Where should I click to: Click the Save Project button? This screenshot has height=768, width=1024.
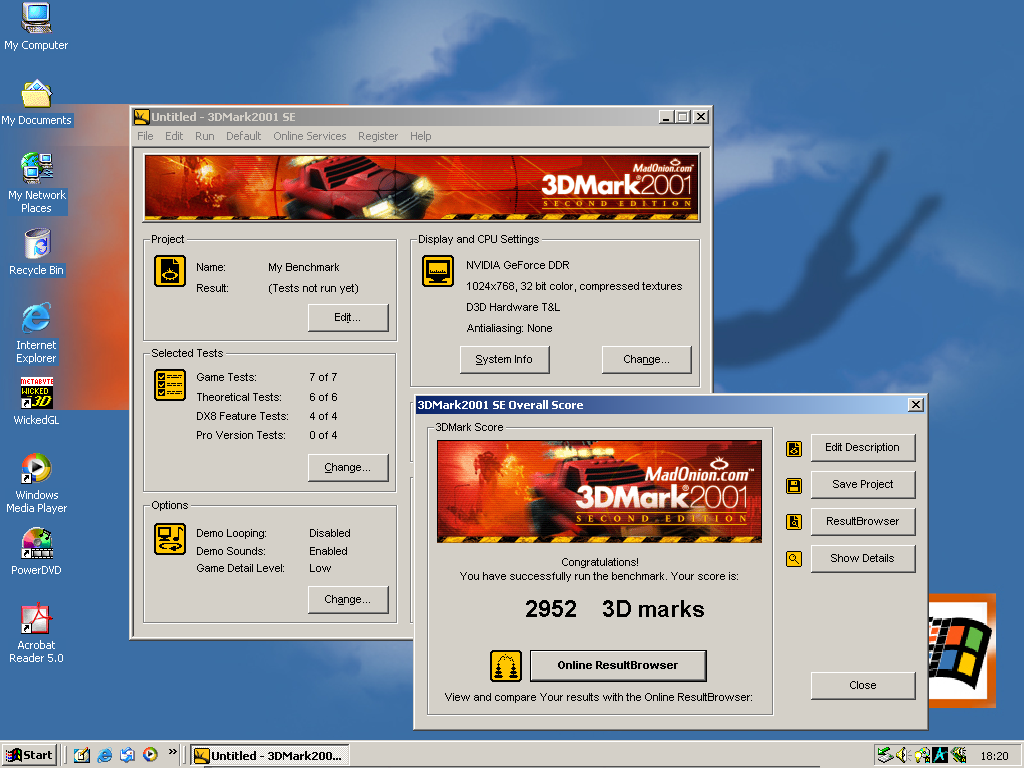[863, 485]
